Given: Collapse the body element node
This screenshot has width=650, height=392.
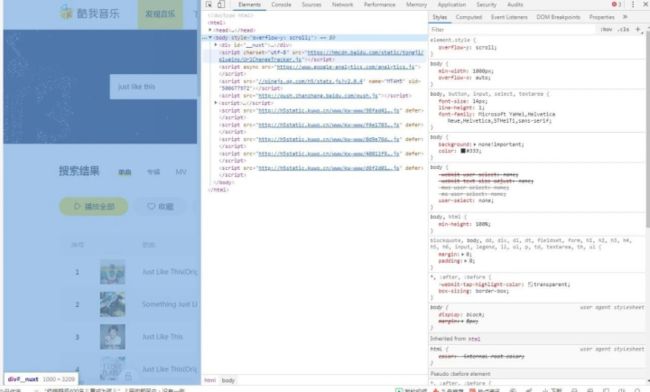Looking at the screenshot, I should point(210,37).
